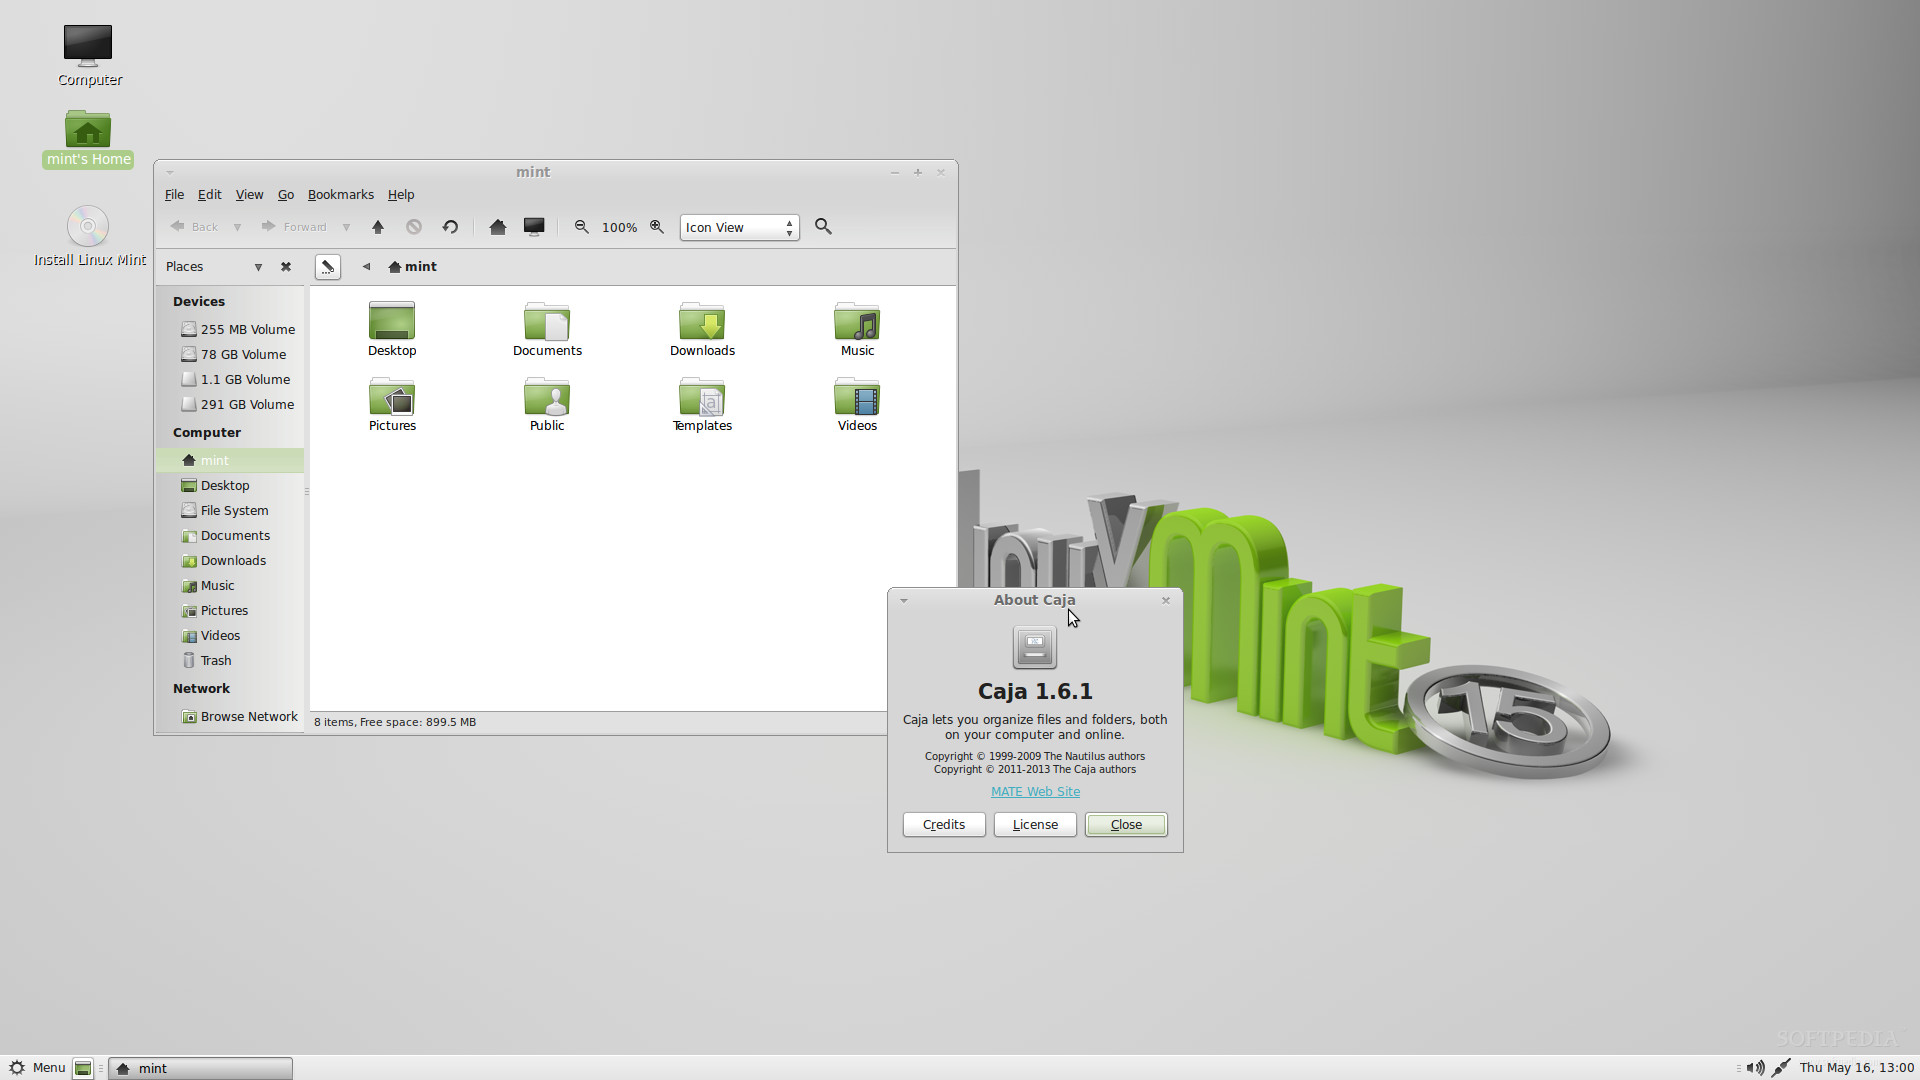The image size is (1920, 1080).
Task: Open Downloads in Places sidebar
Action: tap(230, 560)
